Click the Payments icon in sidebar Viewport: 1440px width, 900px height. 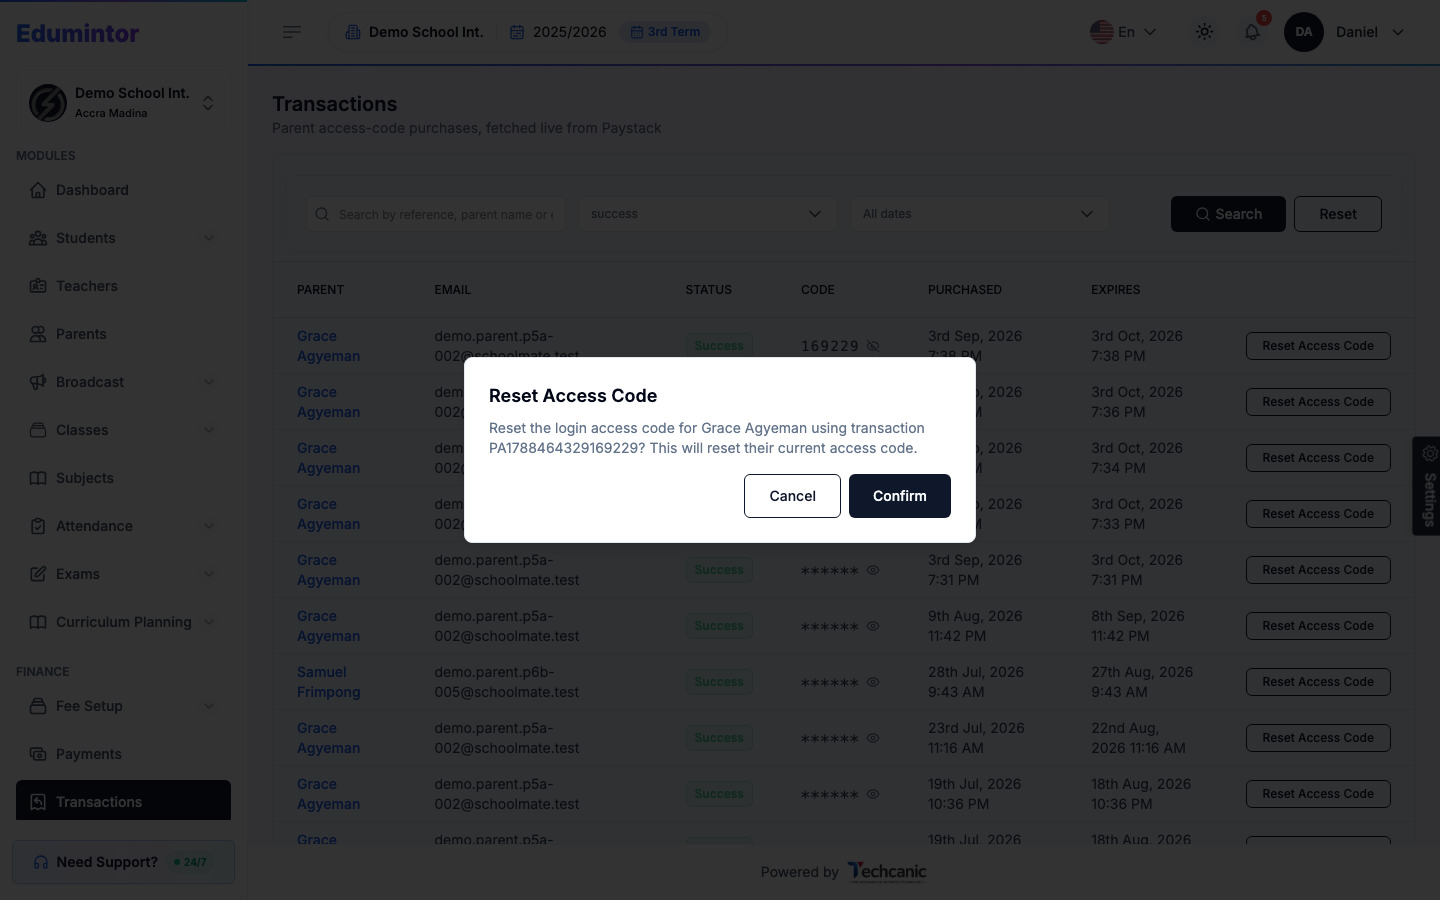point(38,754)
